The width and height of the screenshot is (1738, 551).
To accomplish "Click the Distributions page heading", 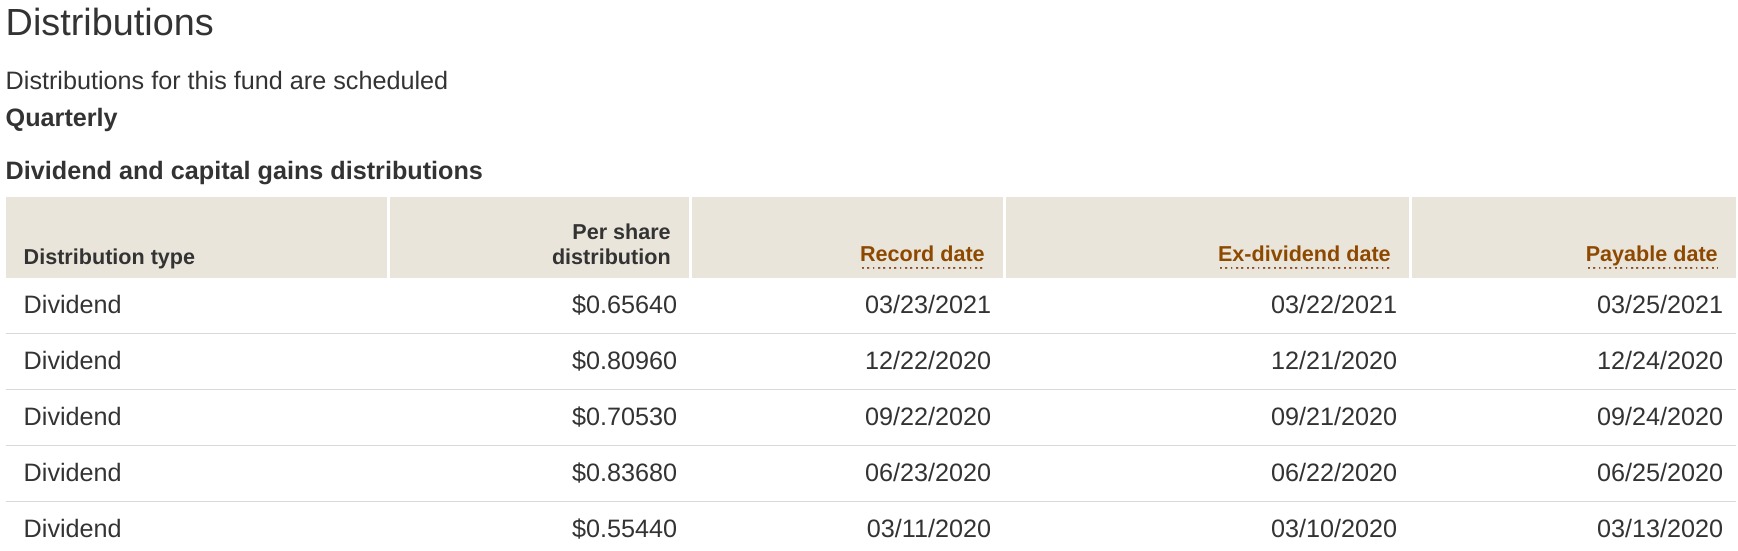I will (x=110, y=23).
